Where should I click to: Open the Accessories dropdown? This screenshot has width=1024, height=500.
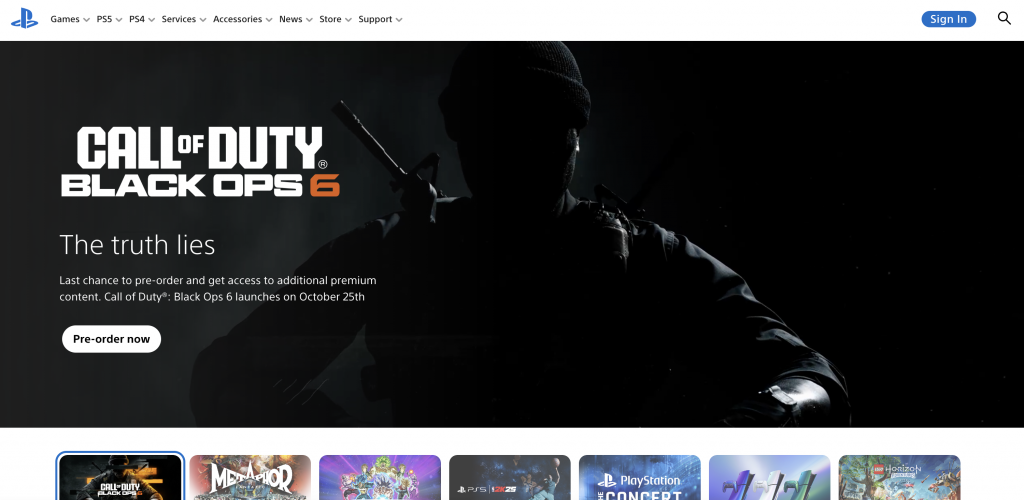tap(242, 20)
